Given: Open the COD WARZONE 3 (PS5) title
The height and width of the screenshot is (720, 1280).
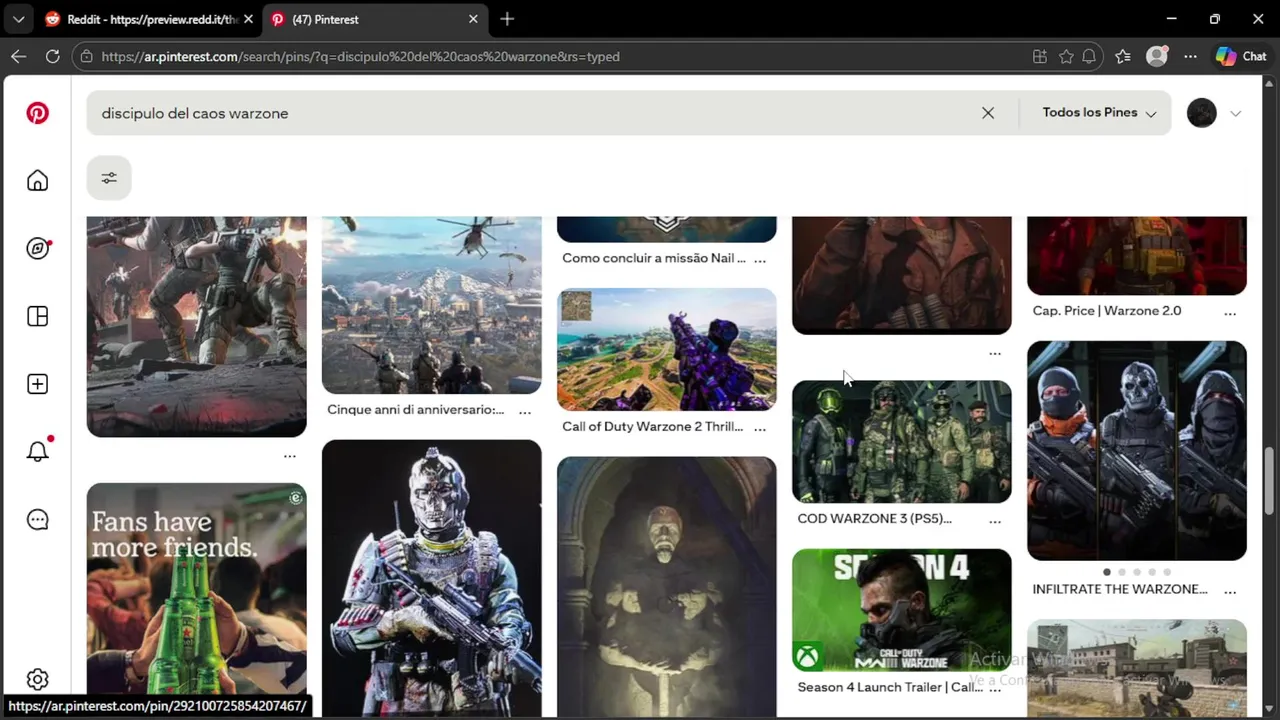Looking at the screenshot, I should click(x=874, y=518).
